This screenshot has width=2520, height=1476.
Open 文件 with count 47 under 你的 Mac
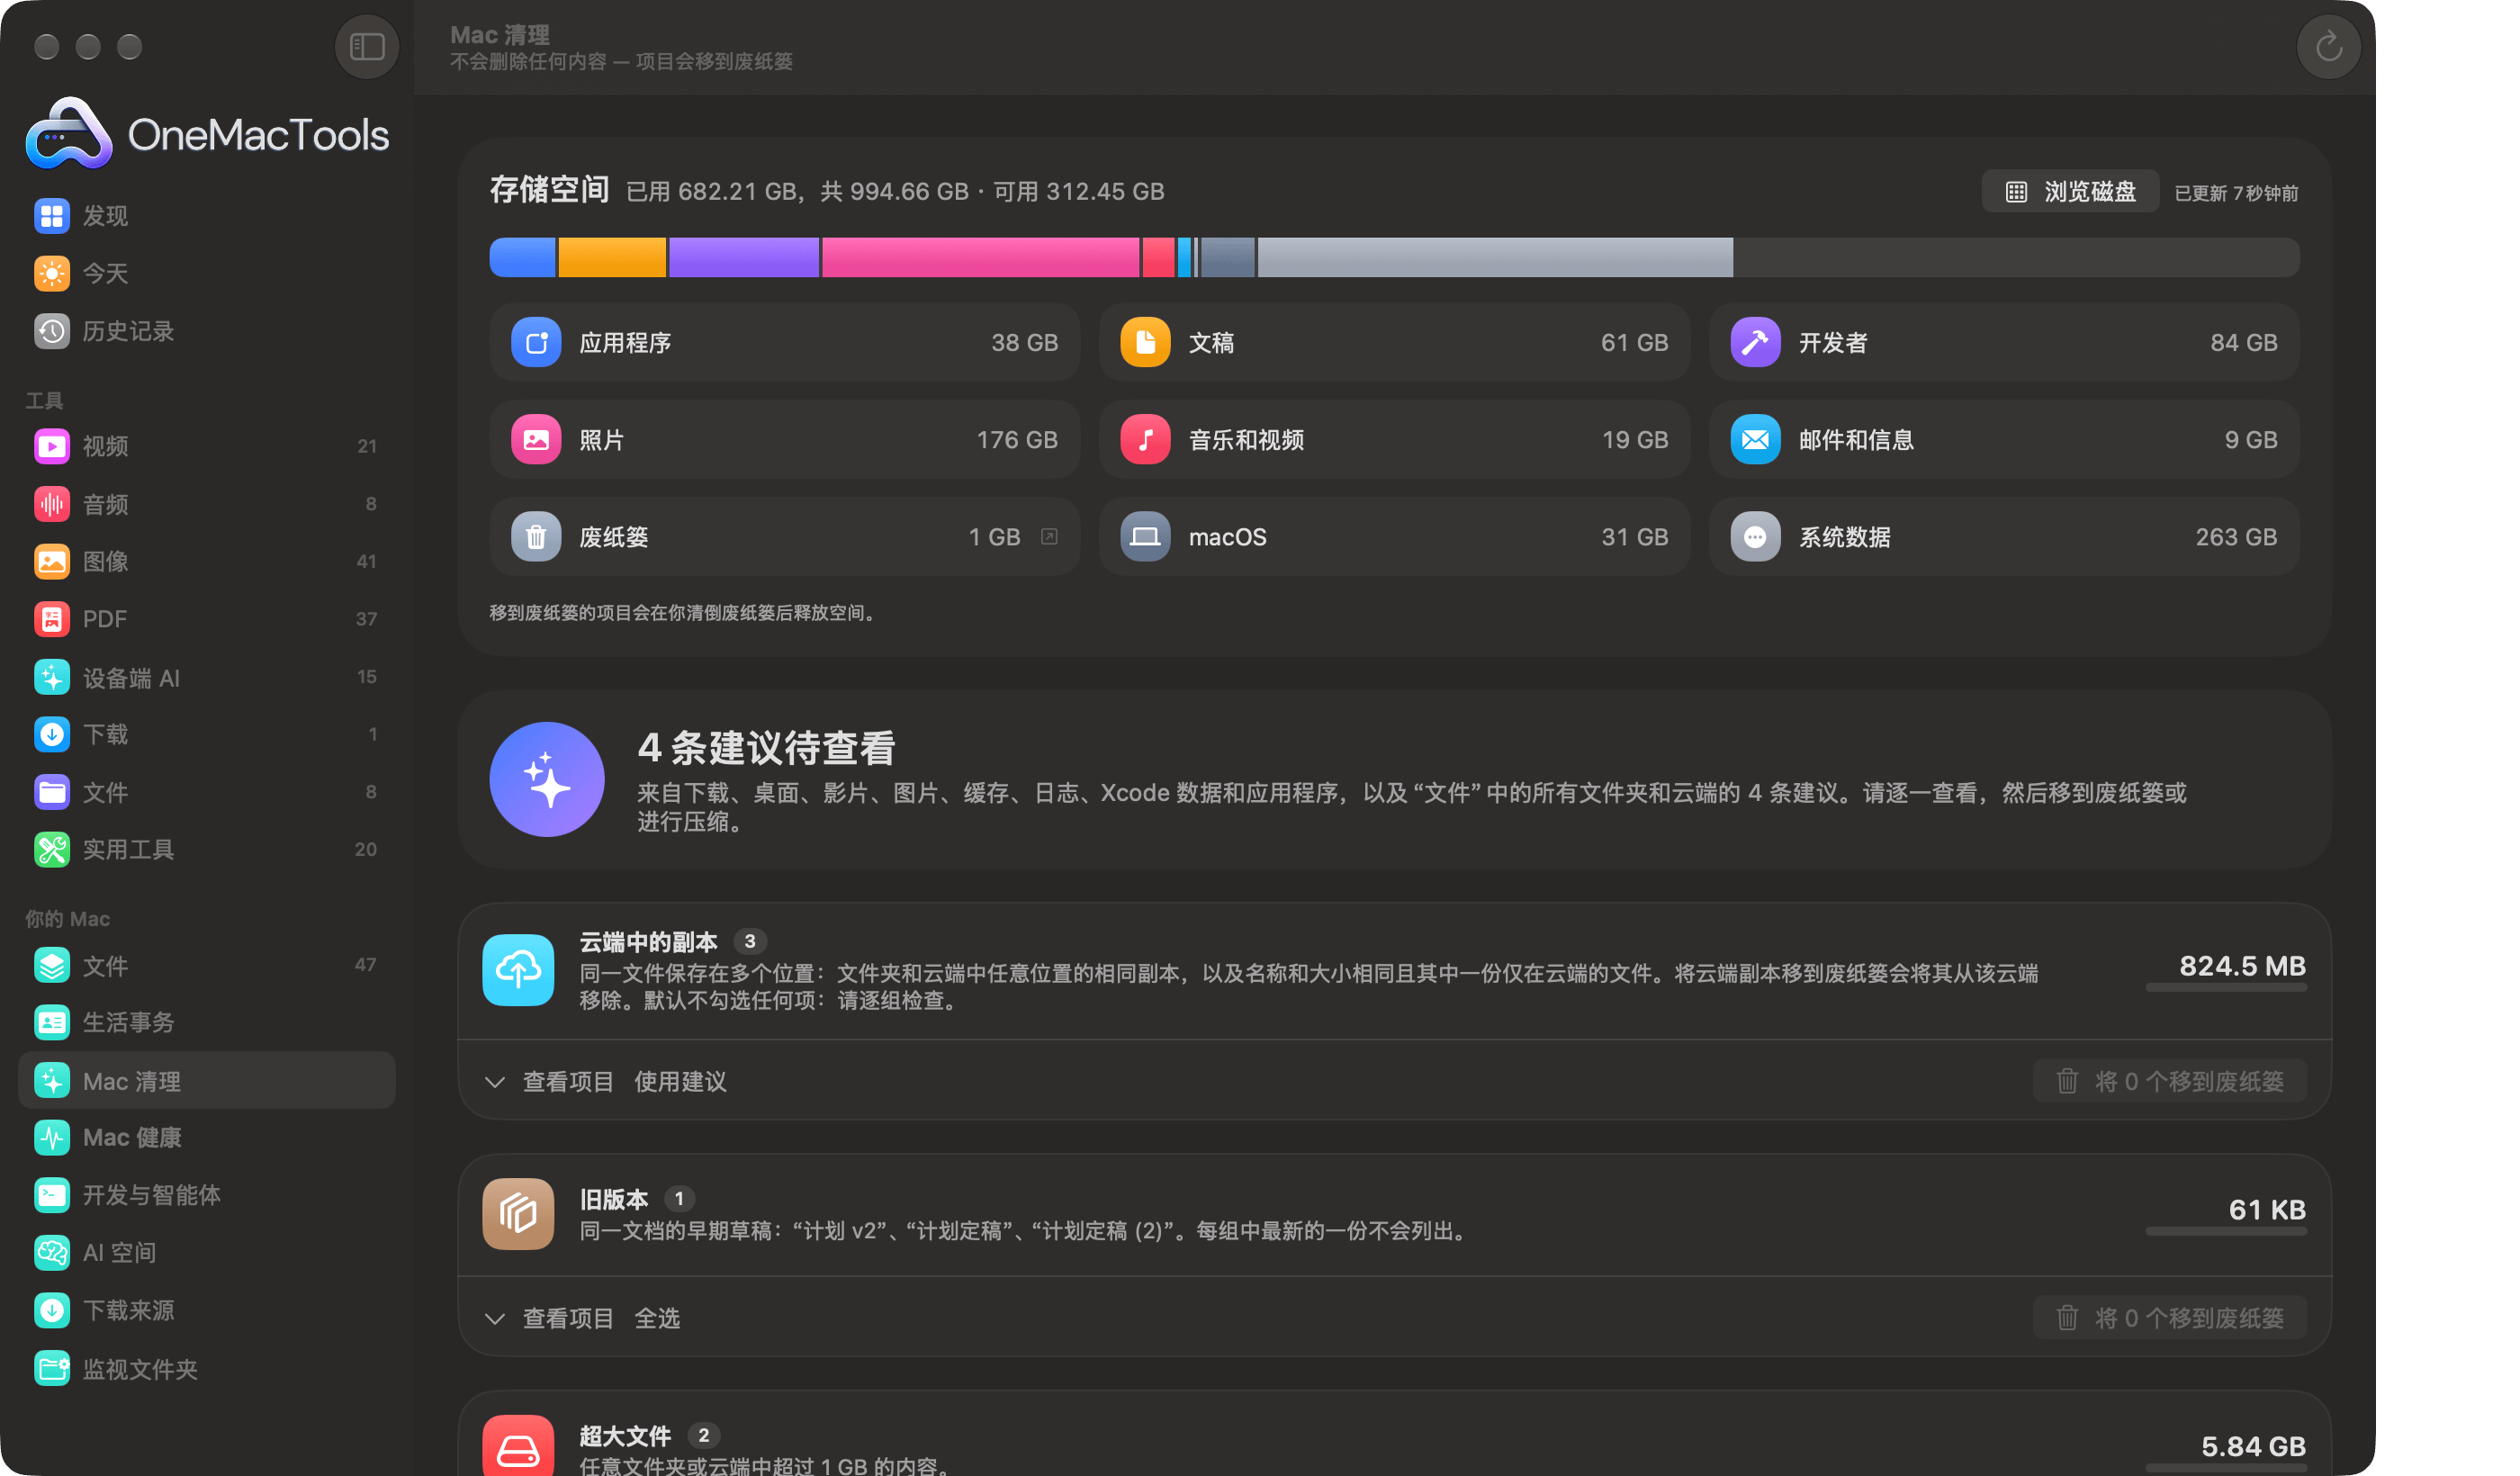pyautogui.click(x=207, y=965)
